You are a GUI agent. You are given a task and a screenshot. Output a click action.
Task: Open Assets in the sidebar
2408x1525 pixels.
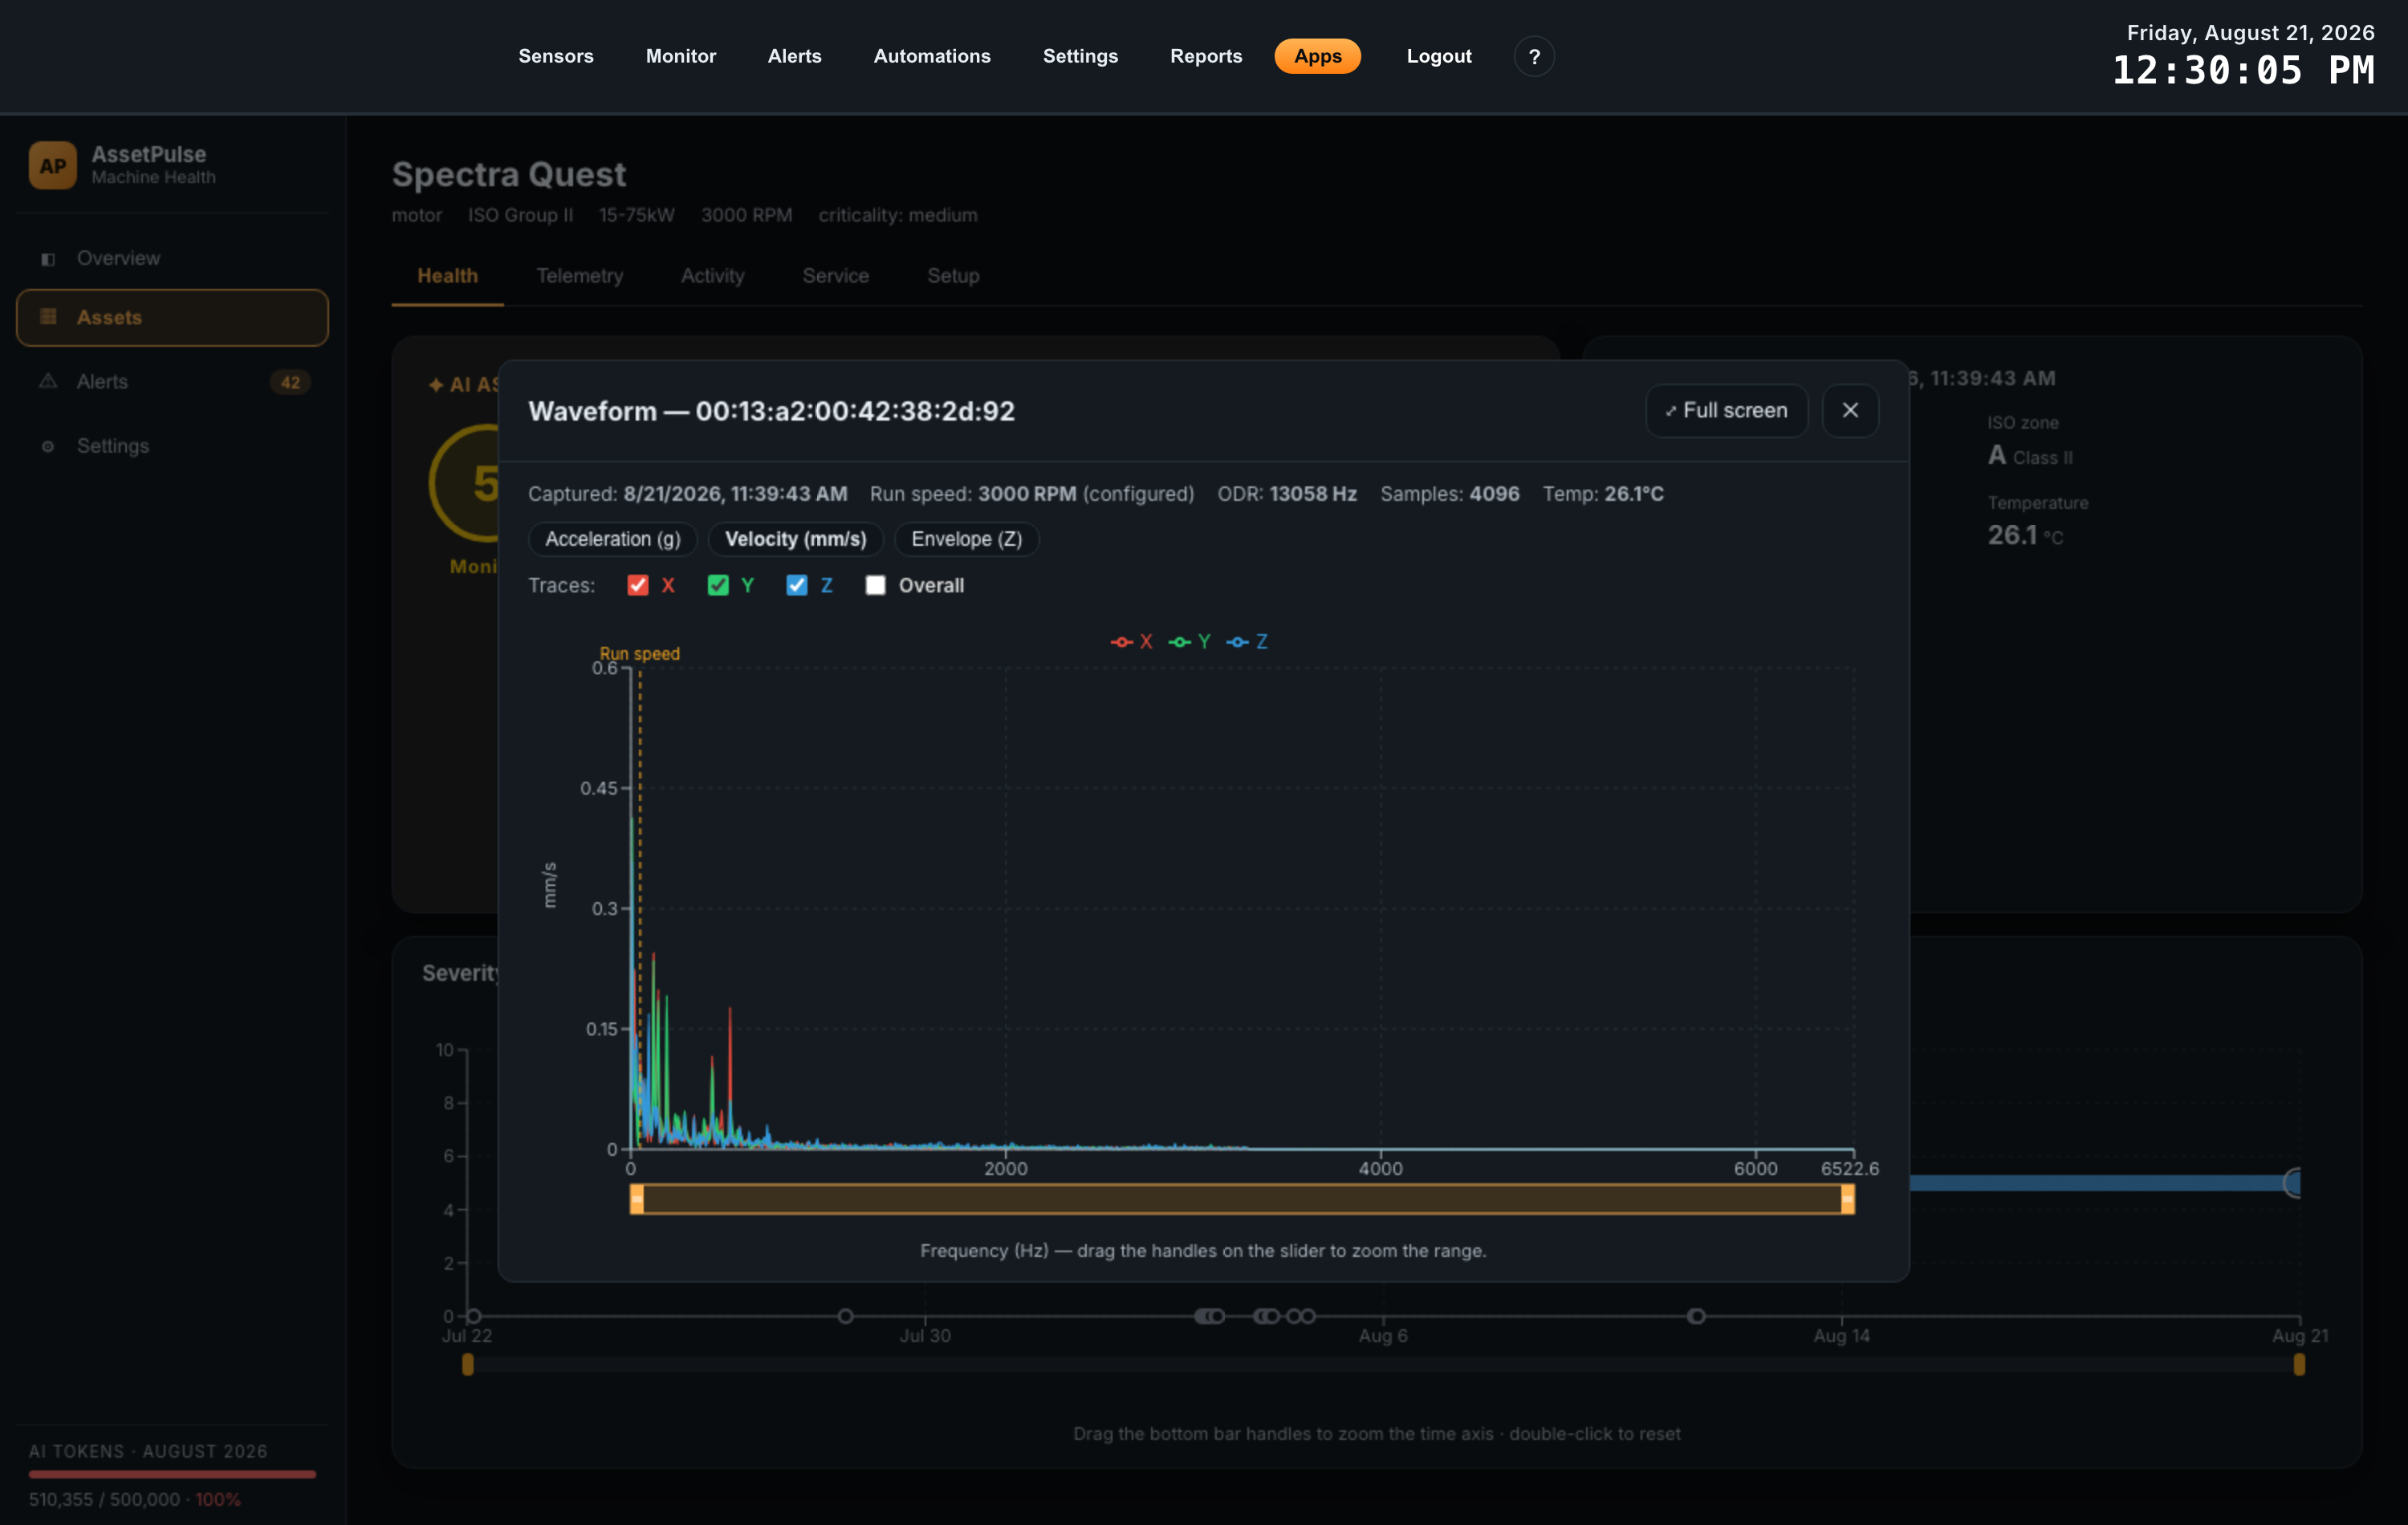tap(172, 318)
